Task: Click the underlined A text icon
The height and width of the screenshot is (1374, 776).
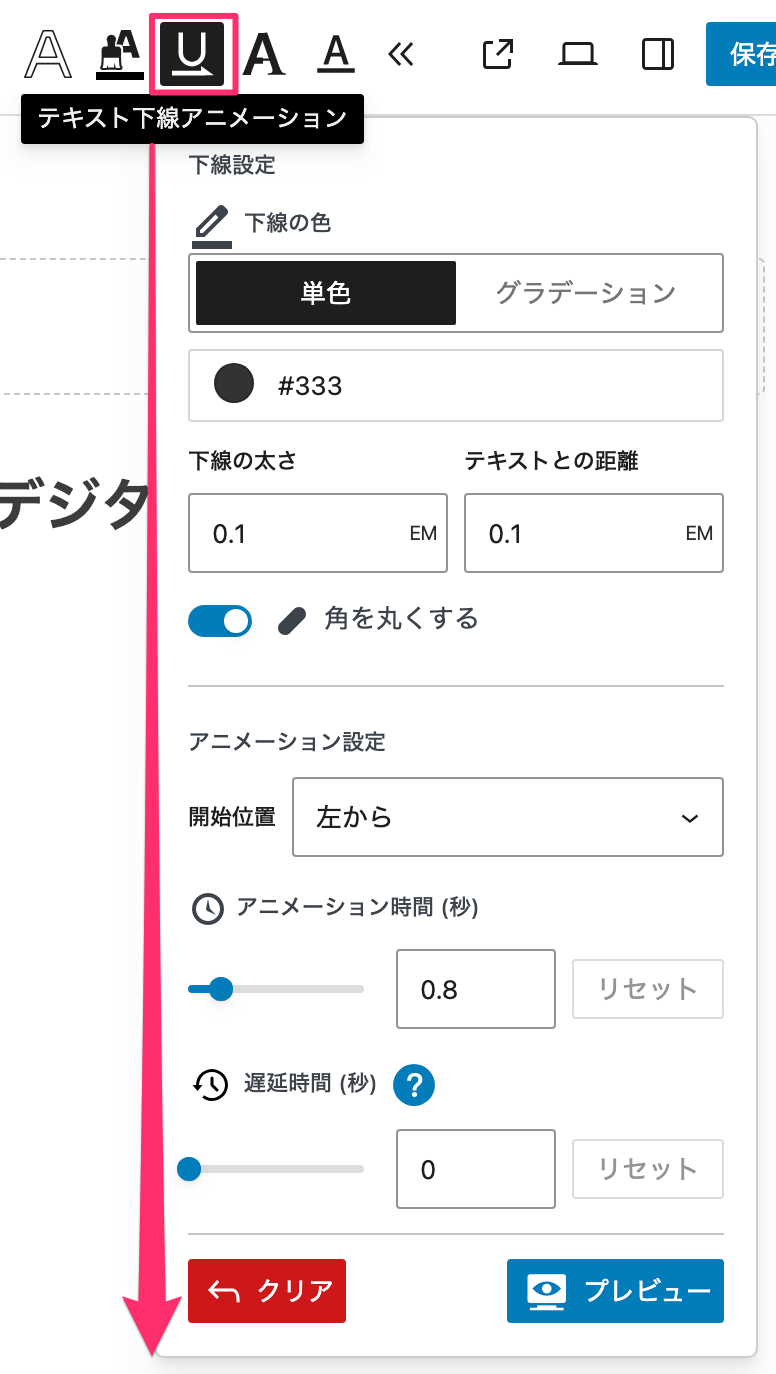Action: pos(336,54)
